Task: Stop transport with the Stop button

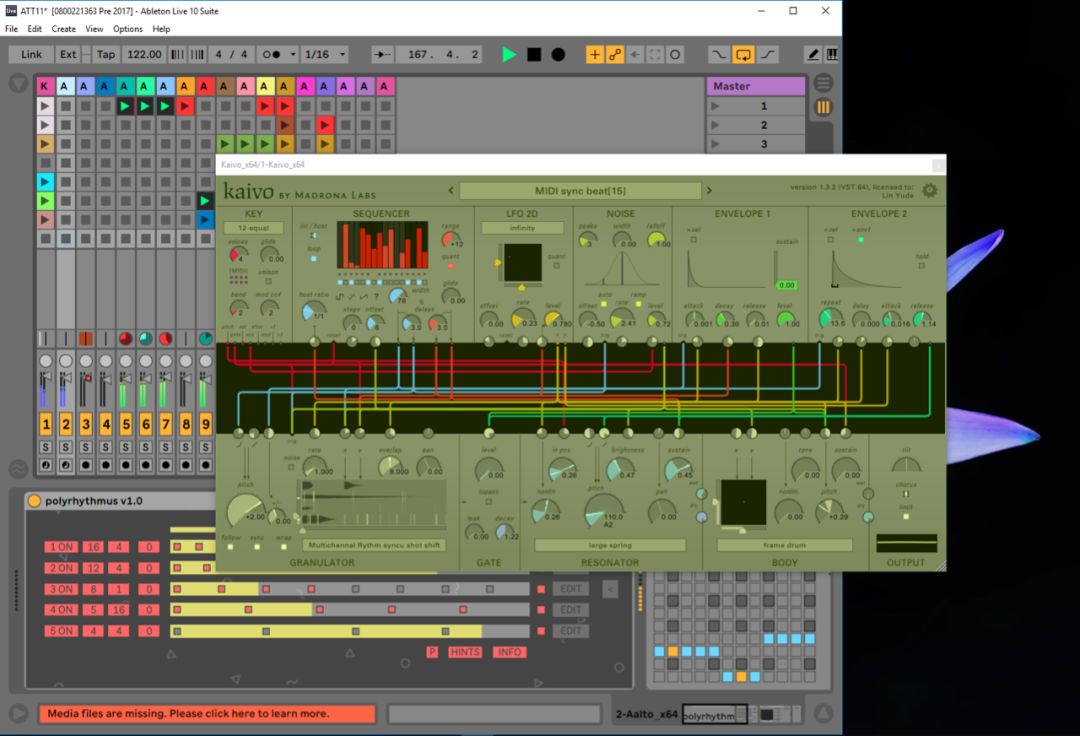Action: tap(534, 54)
